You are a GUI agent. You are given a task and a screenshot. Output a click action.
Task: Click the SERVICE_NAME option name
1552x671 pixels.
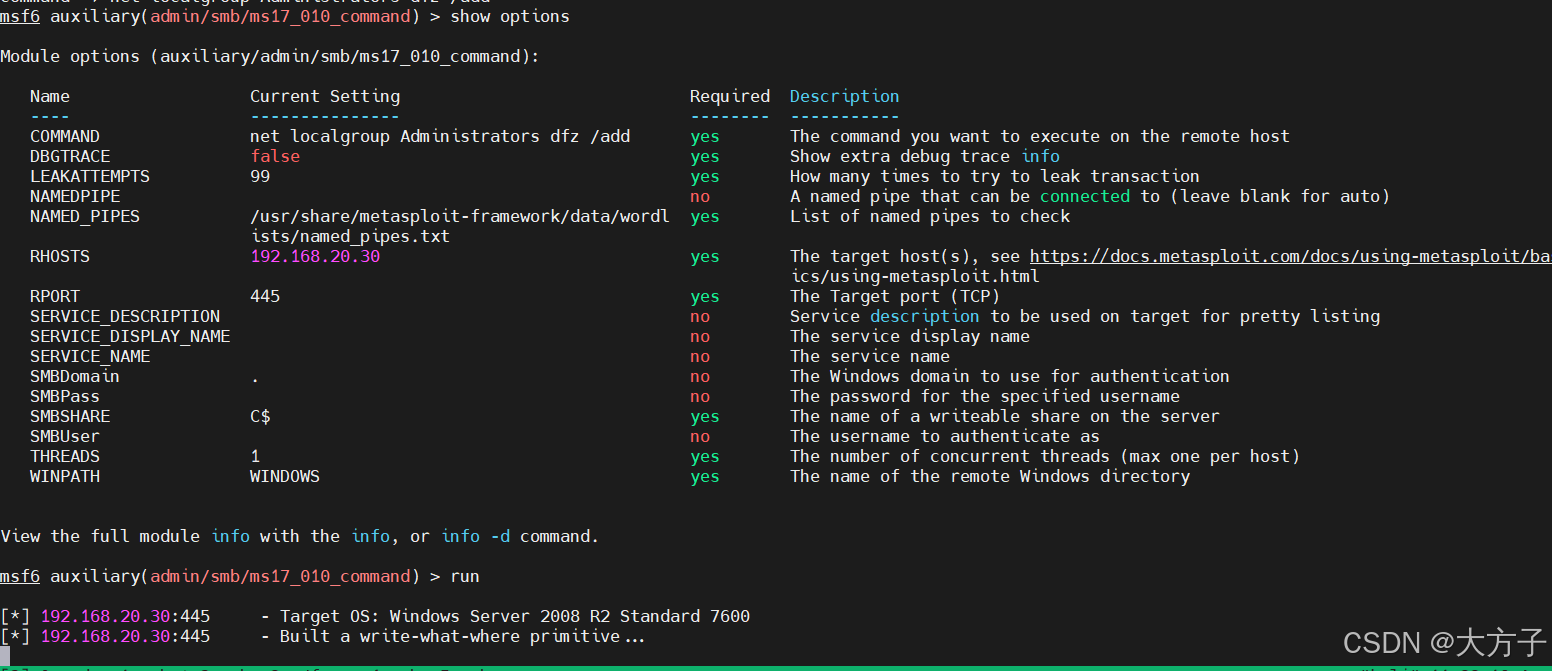click(x=90, y=357)
